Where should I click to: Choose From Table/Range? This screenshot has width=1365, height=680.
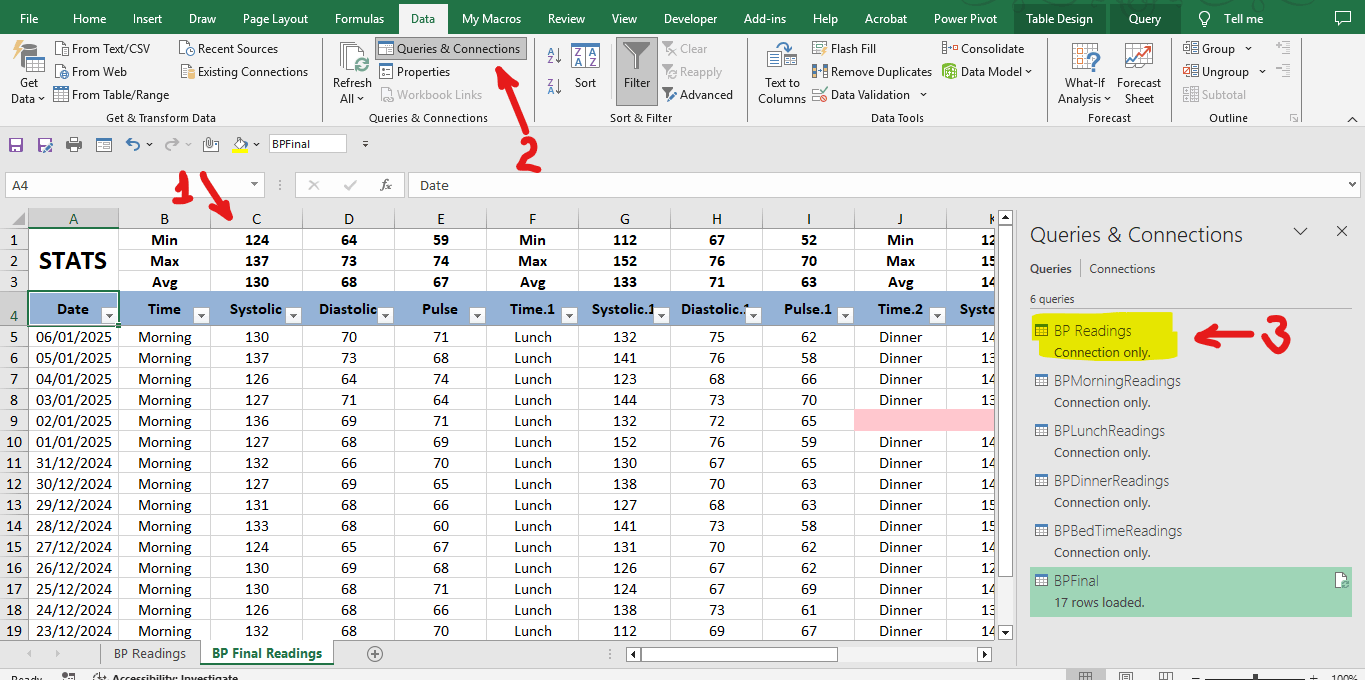pyautogui.click(x=111, y=94)
